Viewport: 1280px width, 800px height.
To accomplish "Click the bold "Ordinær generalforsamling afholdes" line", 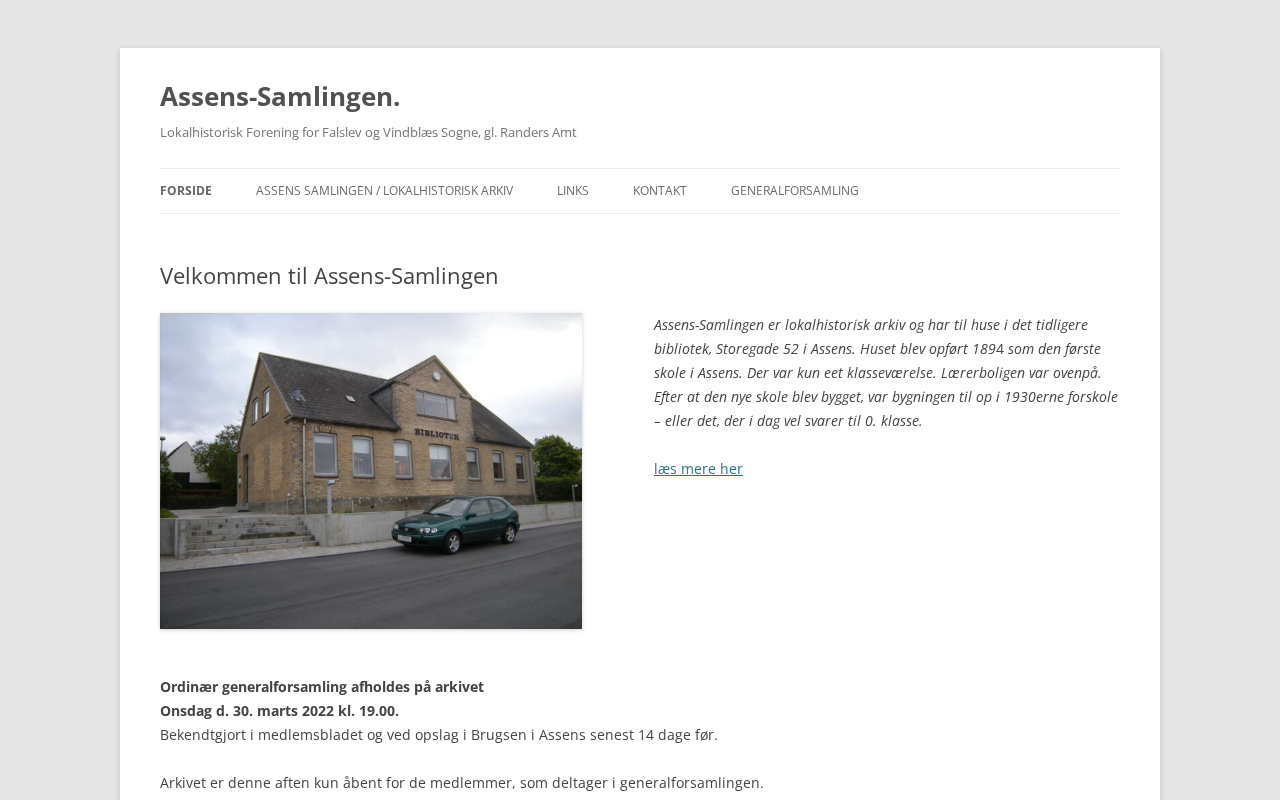I will (x=322, y=686).
